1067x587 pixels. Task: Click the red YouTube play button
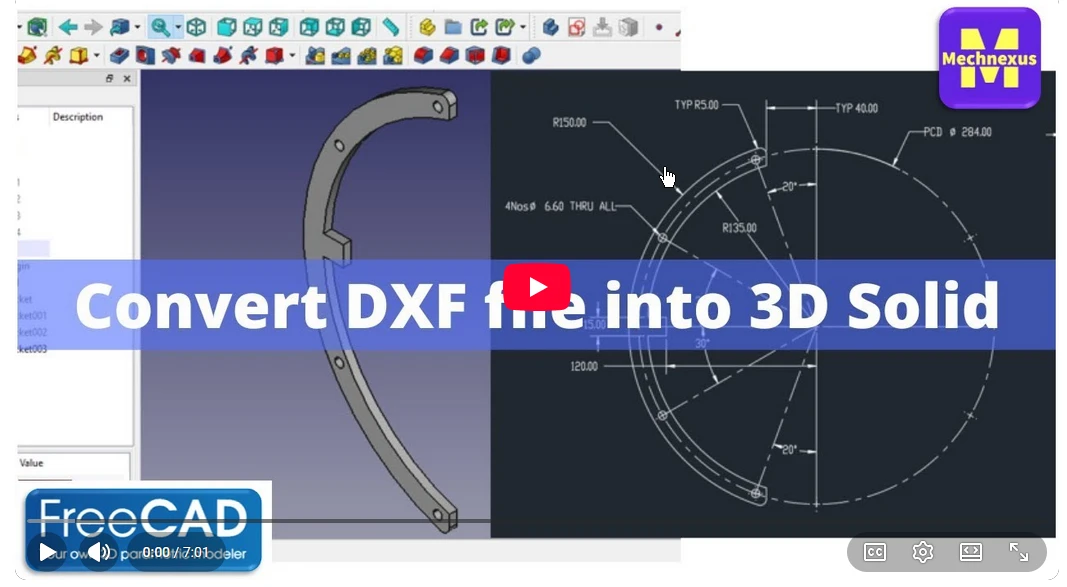coord(537,286)
